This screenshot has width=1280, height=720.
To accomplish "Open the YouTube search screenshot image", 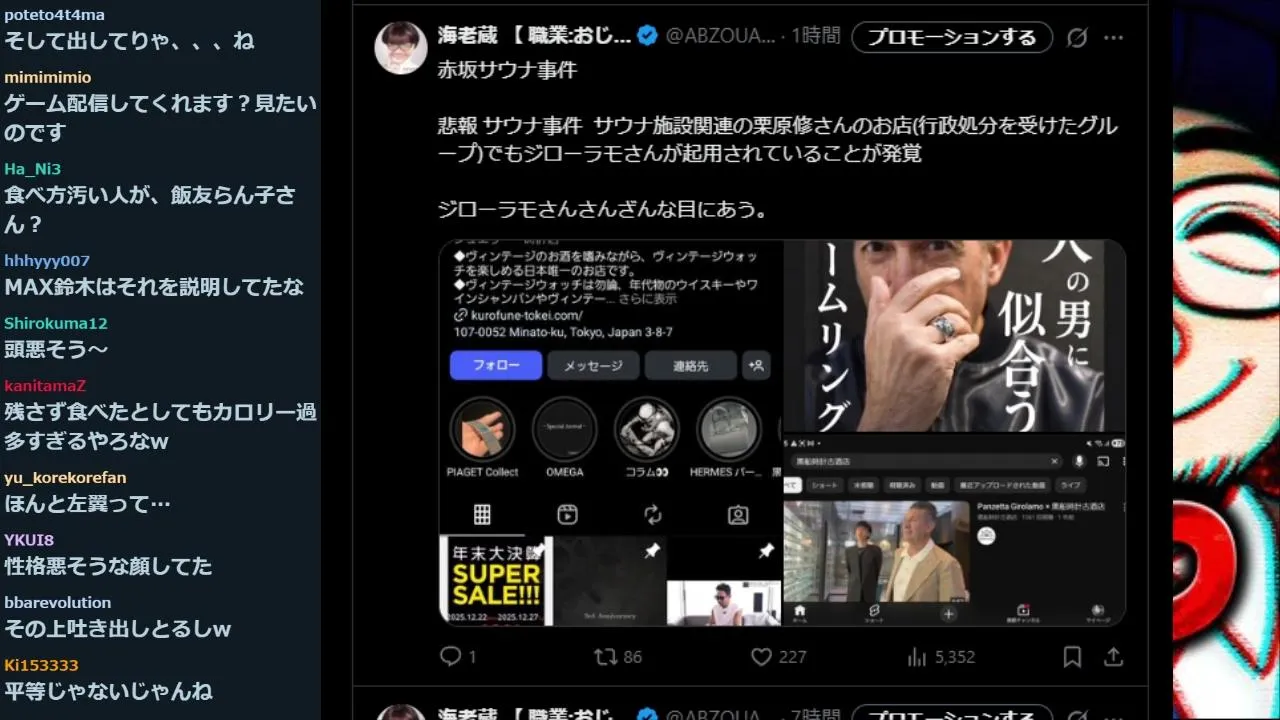I will click(955, 530).
